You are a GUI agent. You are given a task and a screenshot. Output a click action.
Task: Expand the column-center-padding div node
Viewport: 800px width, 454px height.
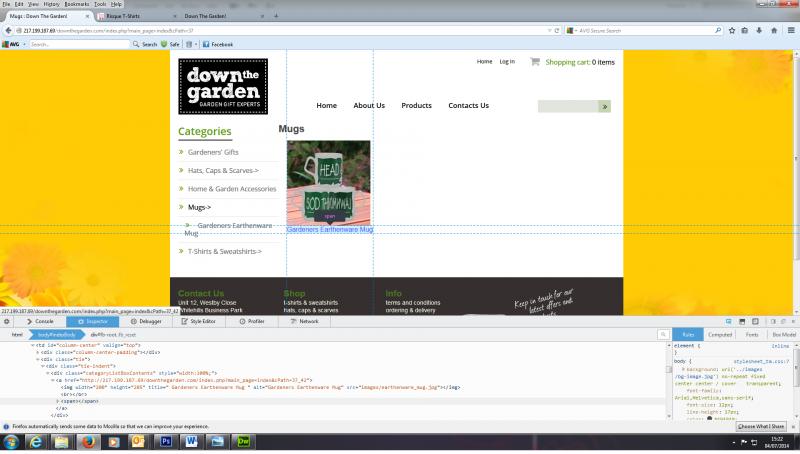[38, 352]
